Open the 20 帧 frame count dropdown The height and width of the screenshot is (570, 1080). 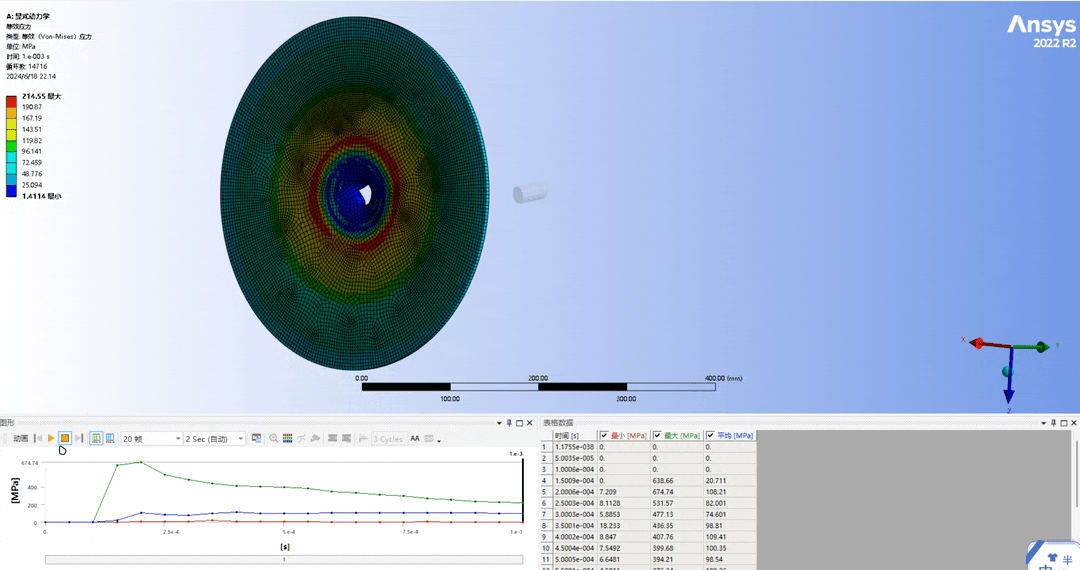tap(177, 438)
